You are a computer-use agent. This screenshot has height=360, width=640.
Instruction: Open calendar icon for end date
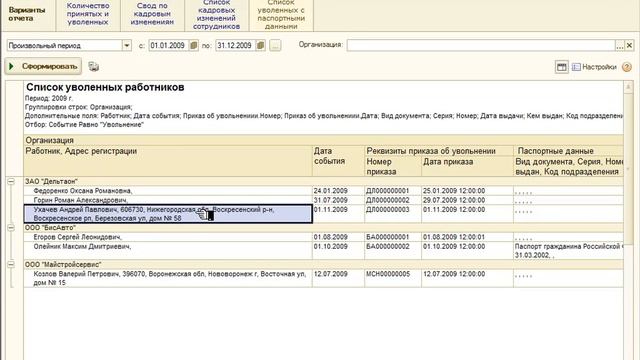[260, 45]
